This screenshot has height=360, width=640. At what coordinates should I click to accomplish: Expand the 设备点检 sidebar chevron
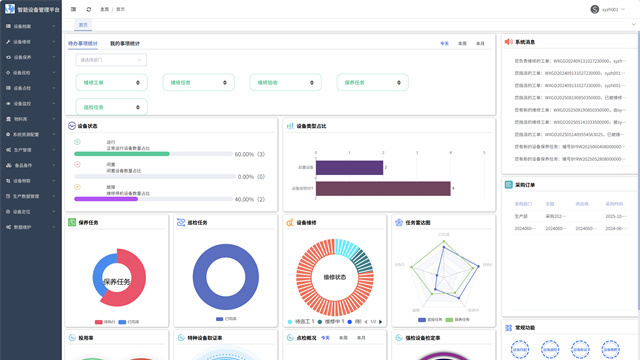pyautogui.click(x=53, y=88)
